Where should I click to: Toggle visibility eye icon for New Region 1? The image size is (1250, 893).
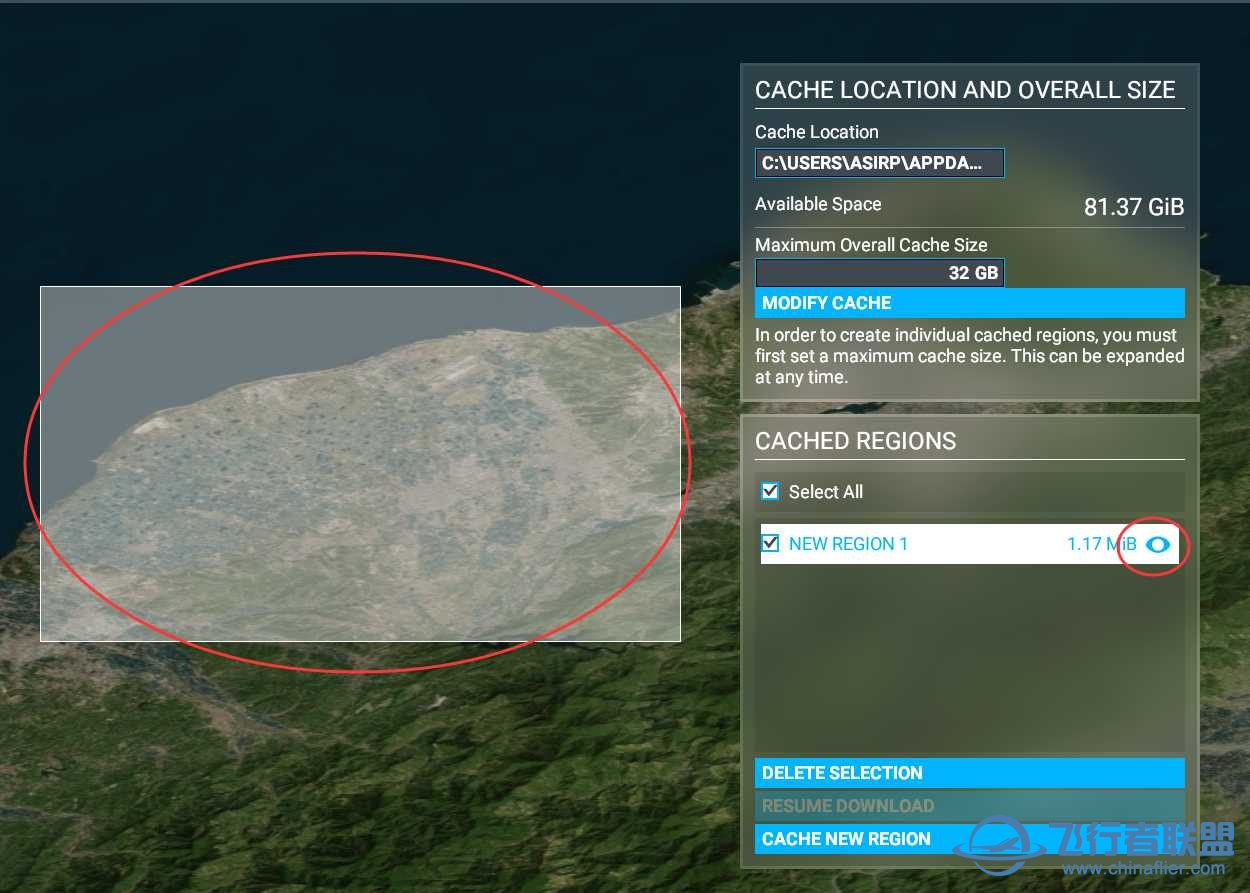1158,544
